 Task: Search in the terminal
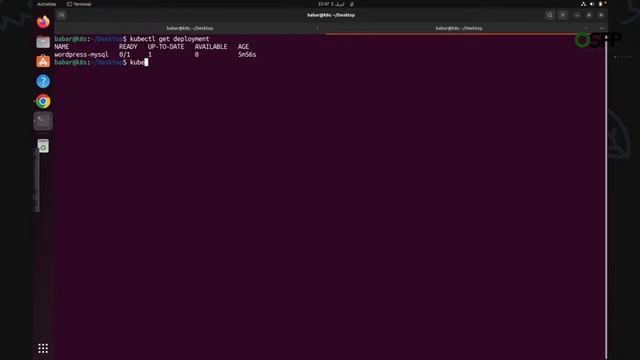coord(550,15)
